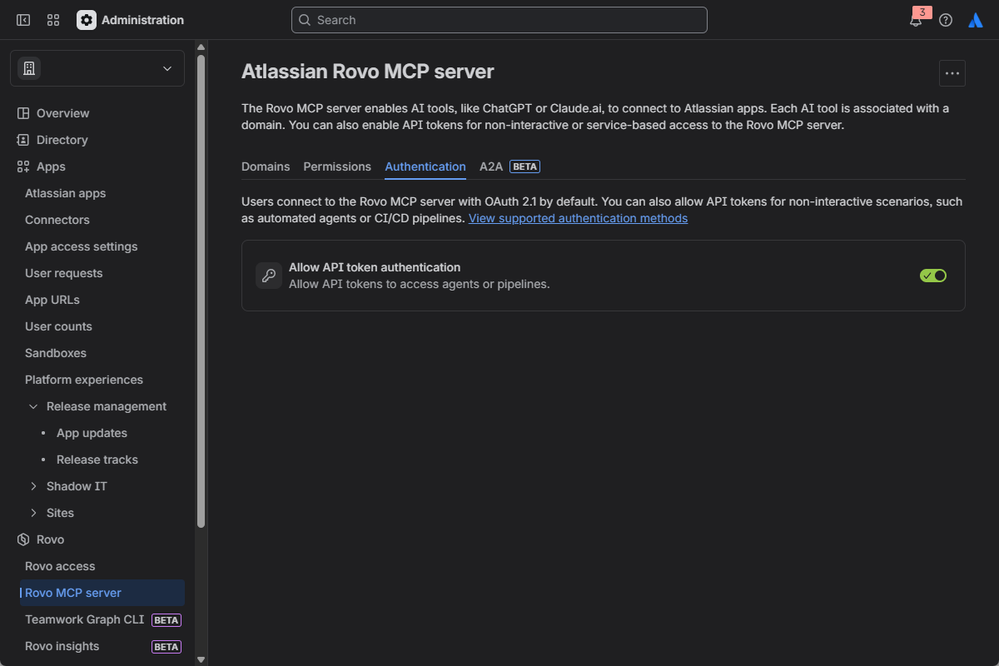Select the Authentication tab
Image resolution: width=999 pixels, height=666 pixels.
tap(425, 166)
